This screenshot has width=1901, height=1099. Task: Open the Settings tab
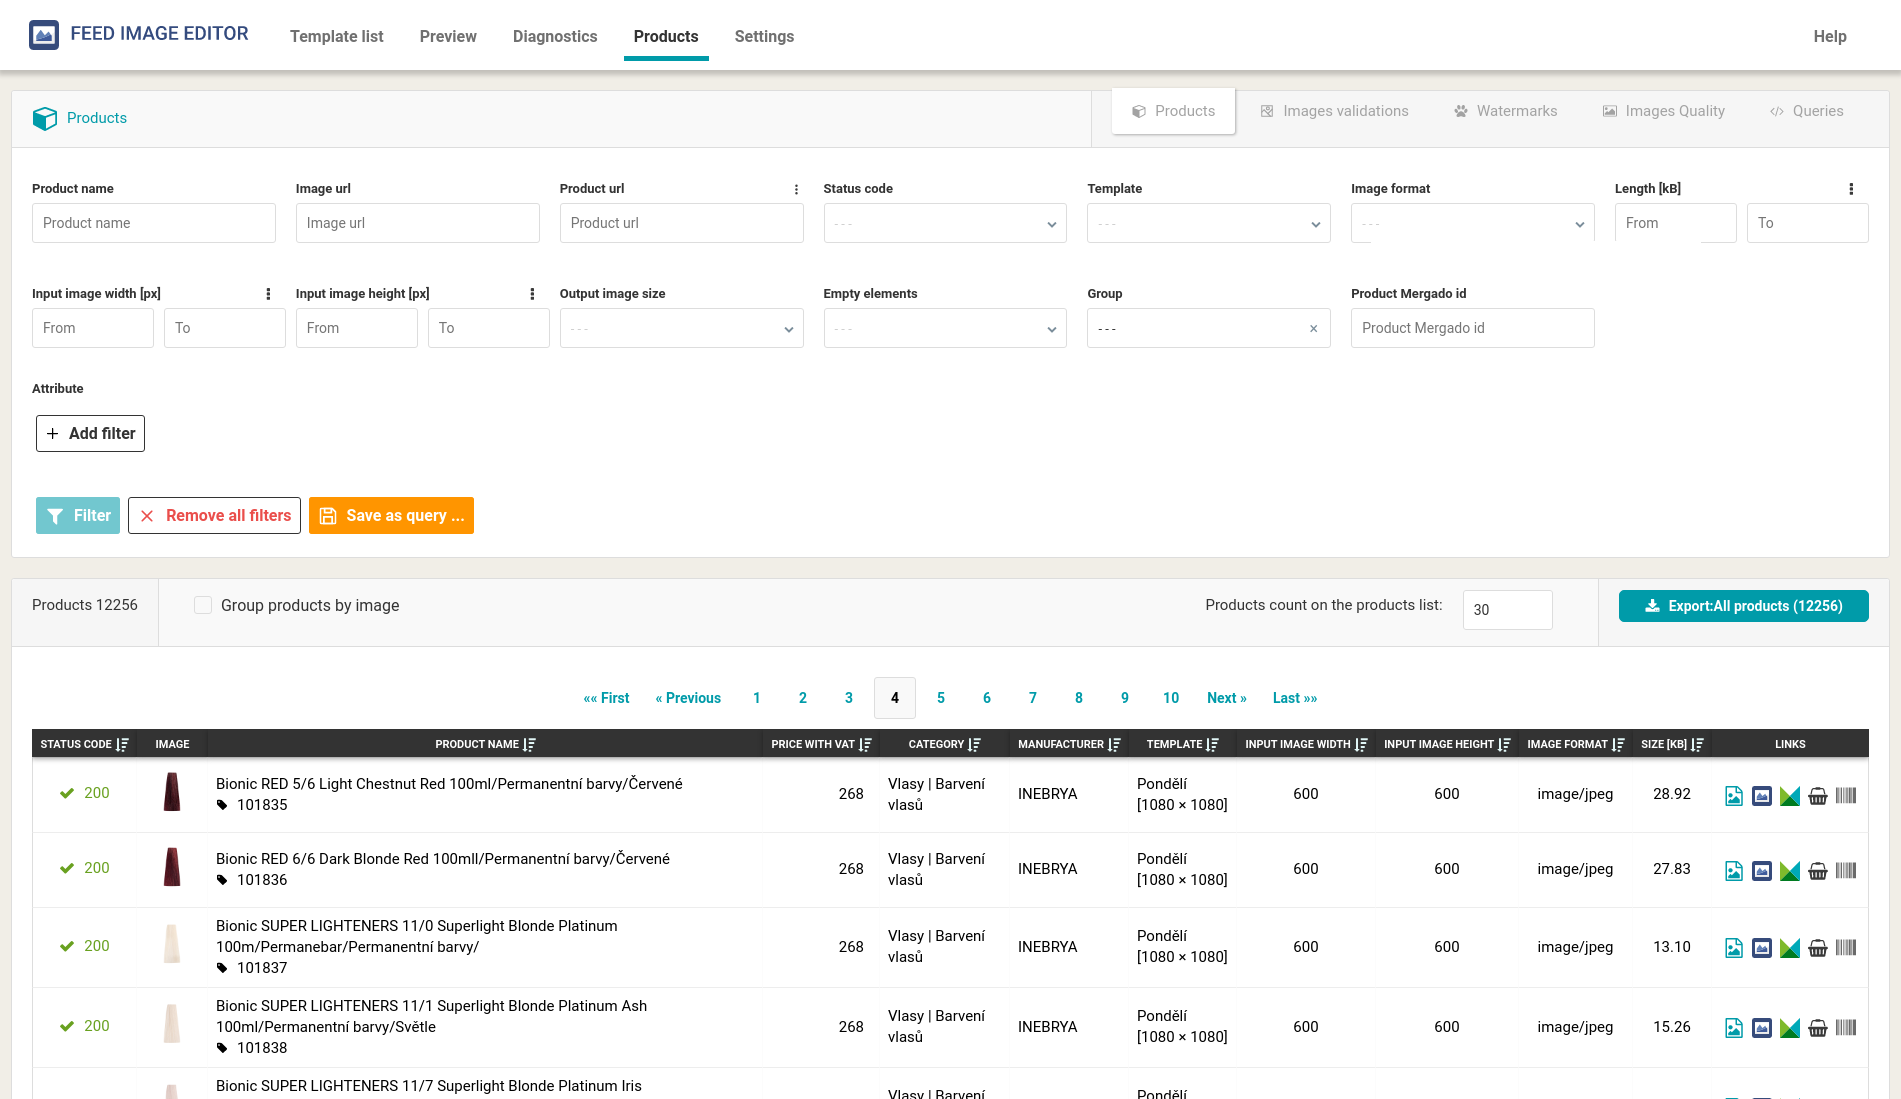764,36
